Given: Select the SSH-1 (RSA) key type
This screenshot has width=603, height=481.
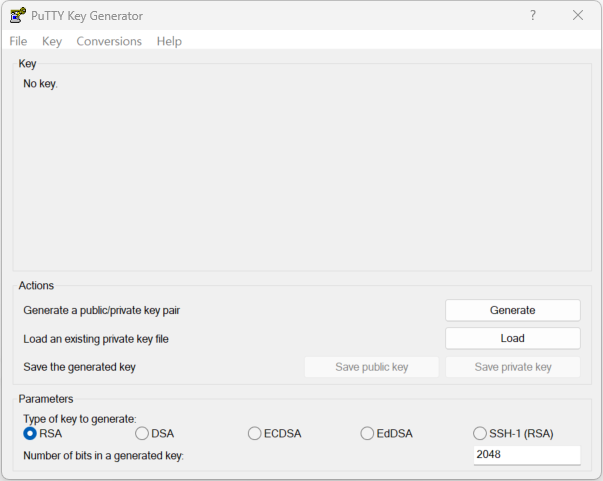Looking at the screenshot, I should coord(513,433).
